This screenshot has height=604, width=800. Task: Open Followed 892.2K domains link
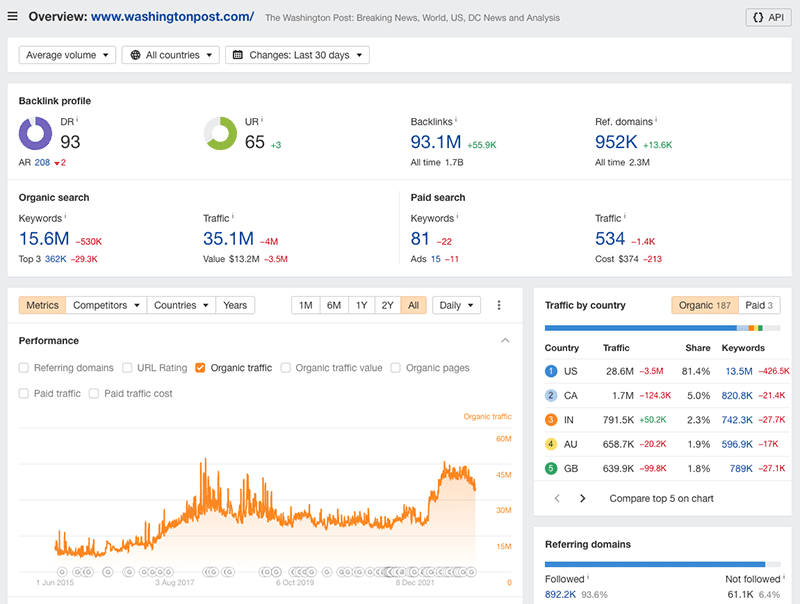[560, 595]
